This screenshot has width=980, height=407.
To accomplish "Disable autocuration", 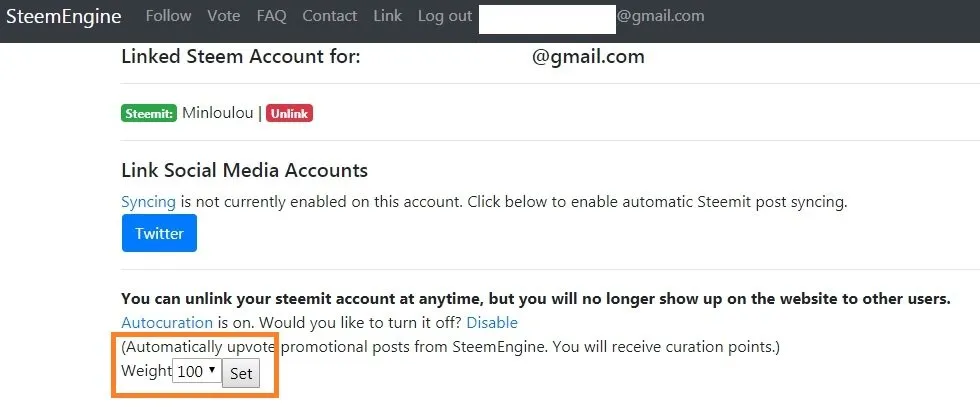I will (x=492, y=323).
